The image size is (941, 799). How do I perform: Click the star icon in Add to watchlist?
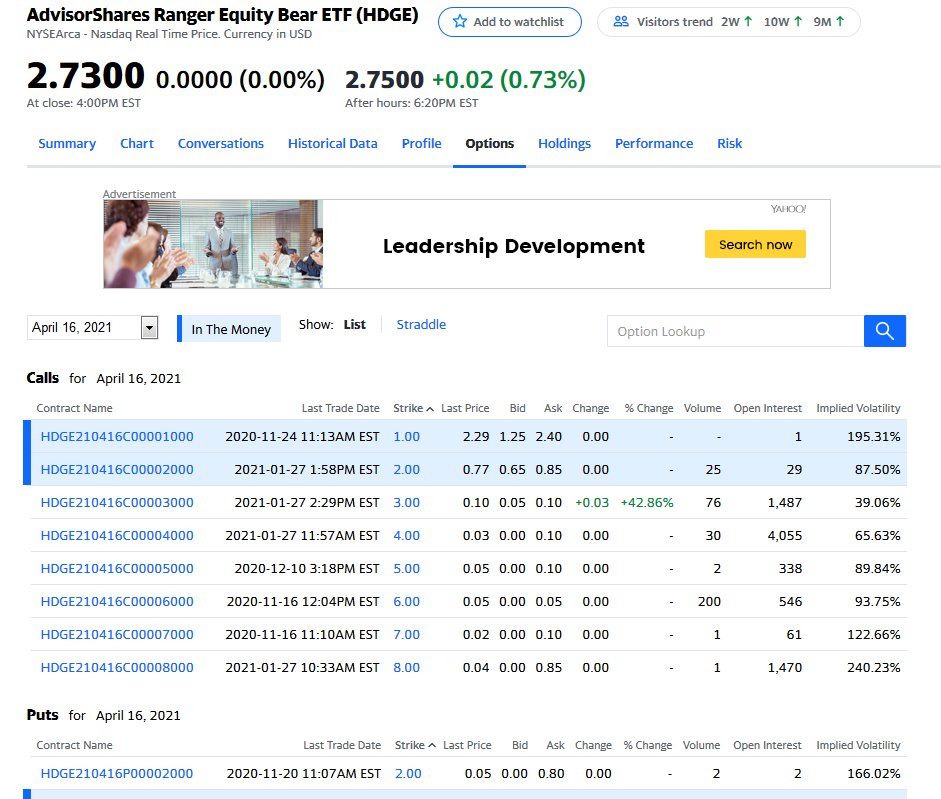pos(460,22)
